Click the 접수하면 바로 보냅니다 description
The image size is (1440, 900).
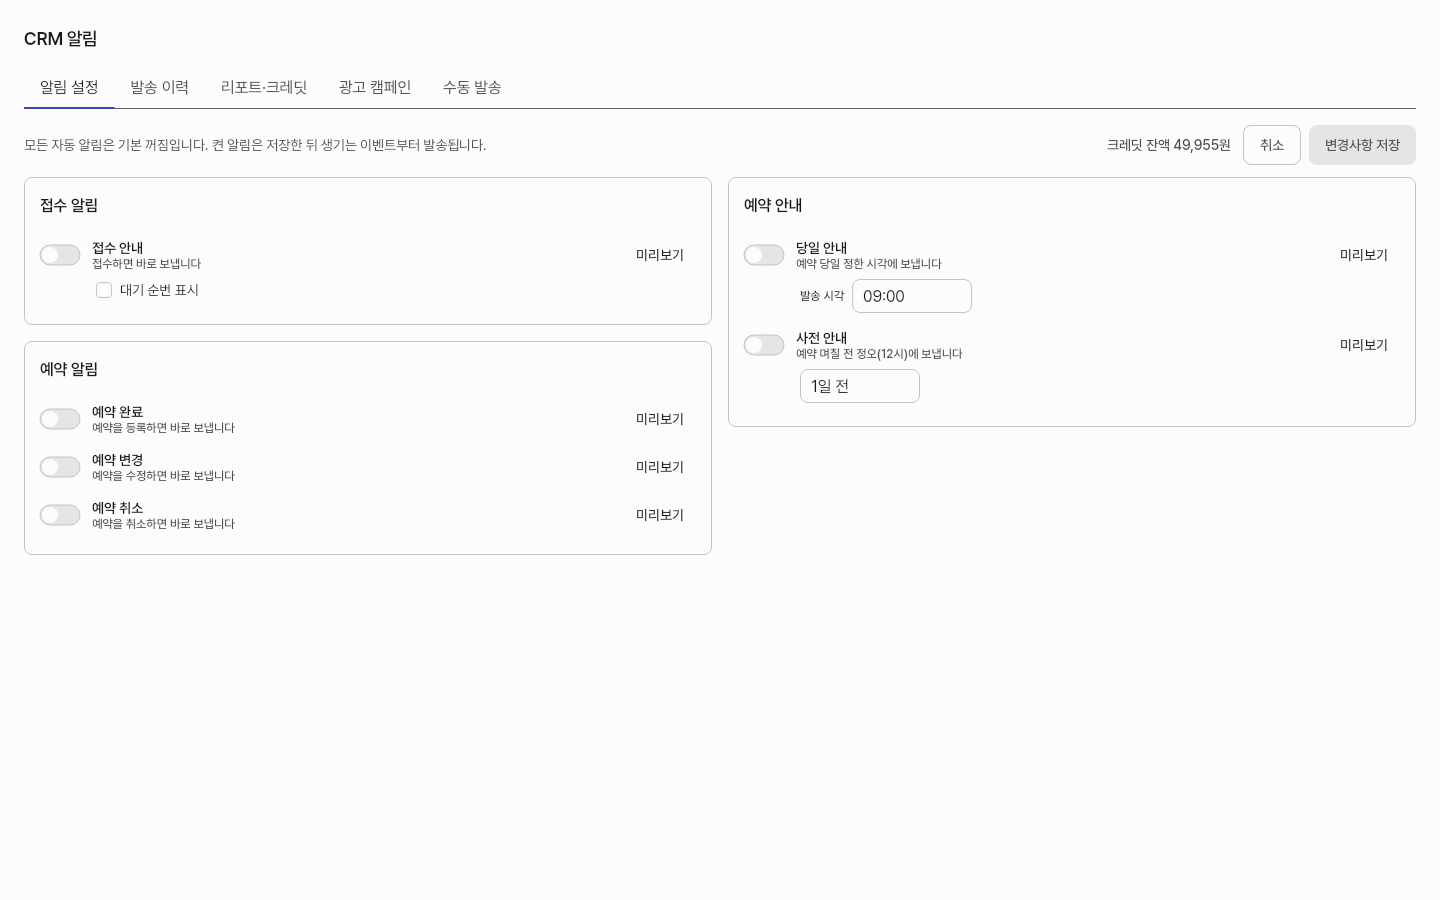point(146,264)
